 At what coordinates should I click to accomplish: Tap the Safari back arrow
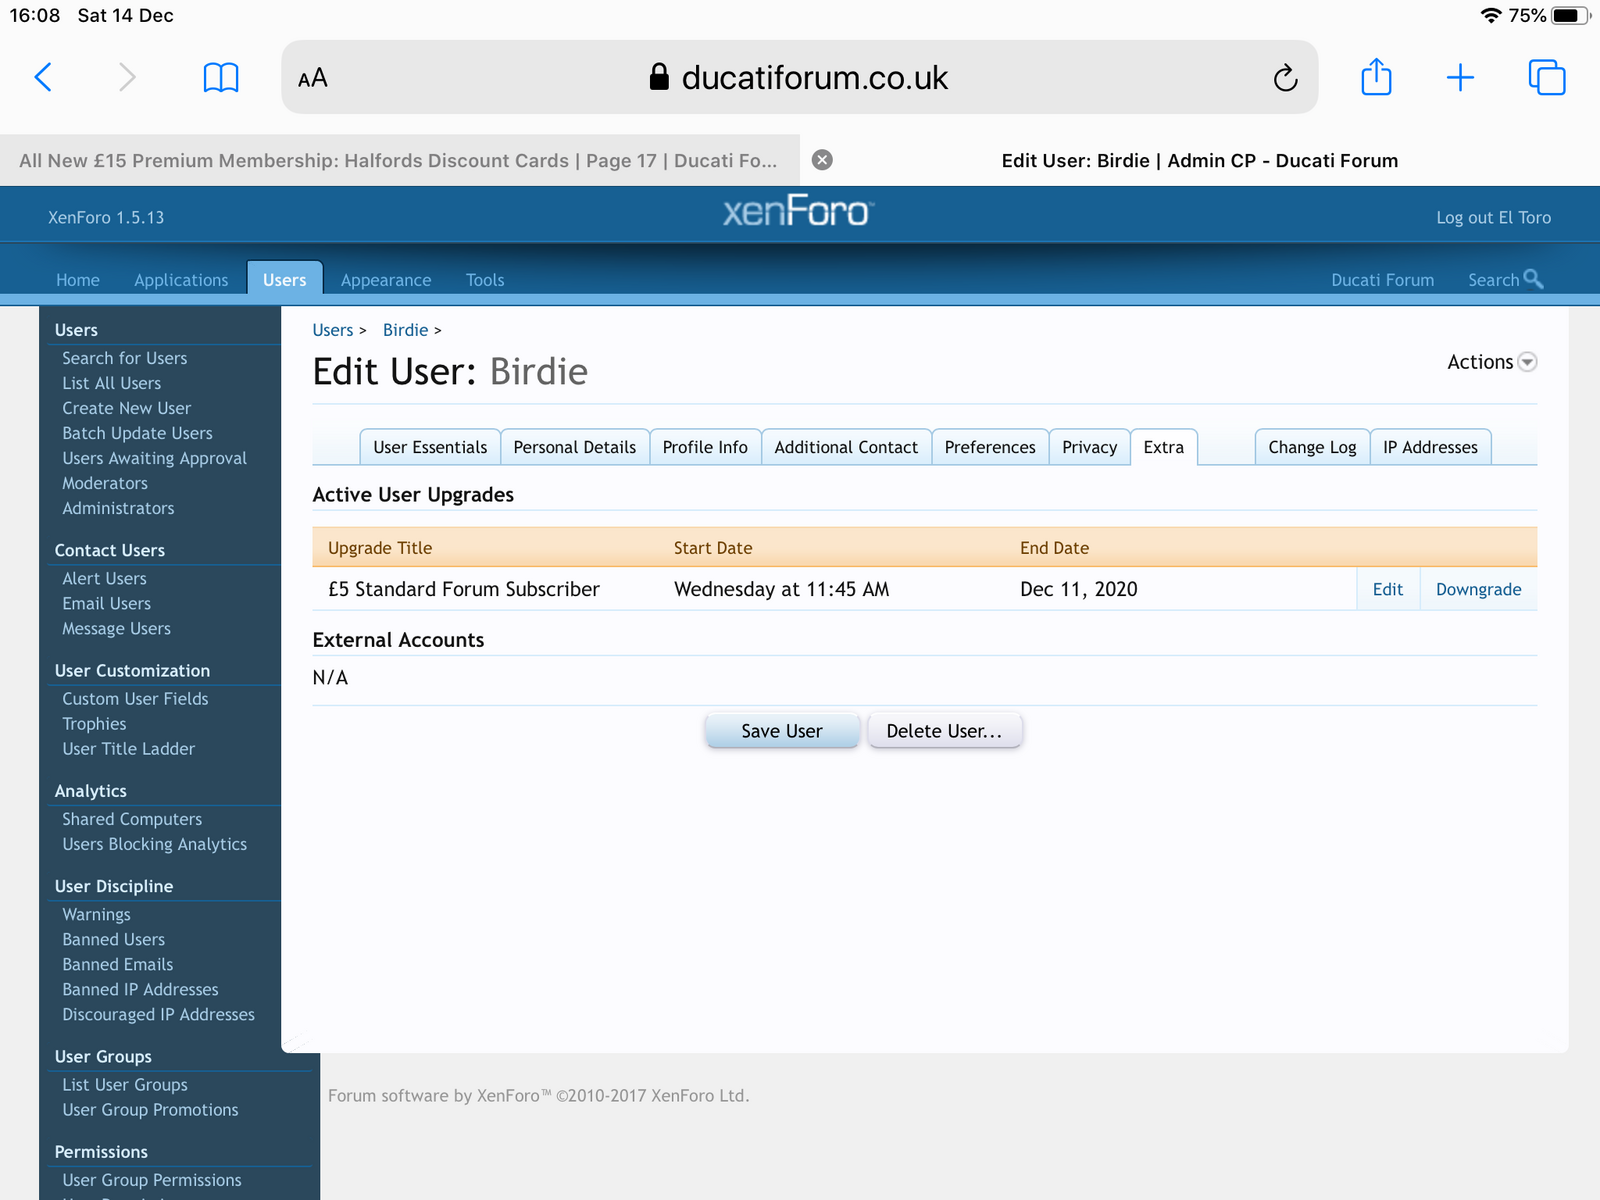[43, 77]
